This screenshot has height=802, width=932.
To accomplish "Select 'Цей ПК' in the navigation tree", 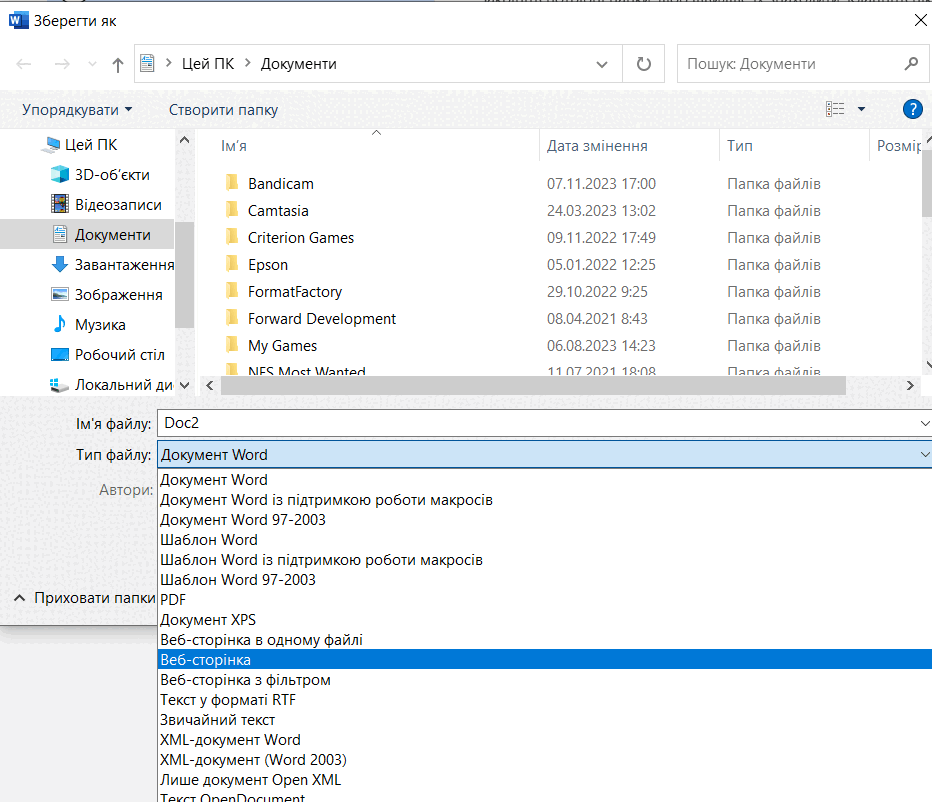I will tap(90, 144).
